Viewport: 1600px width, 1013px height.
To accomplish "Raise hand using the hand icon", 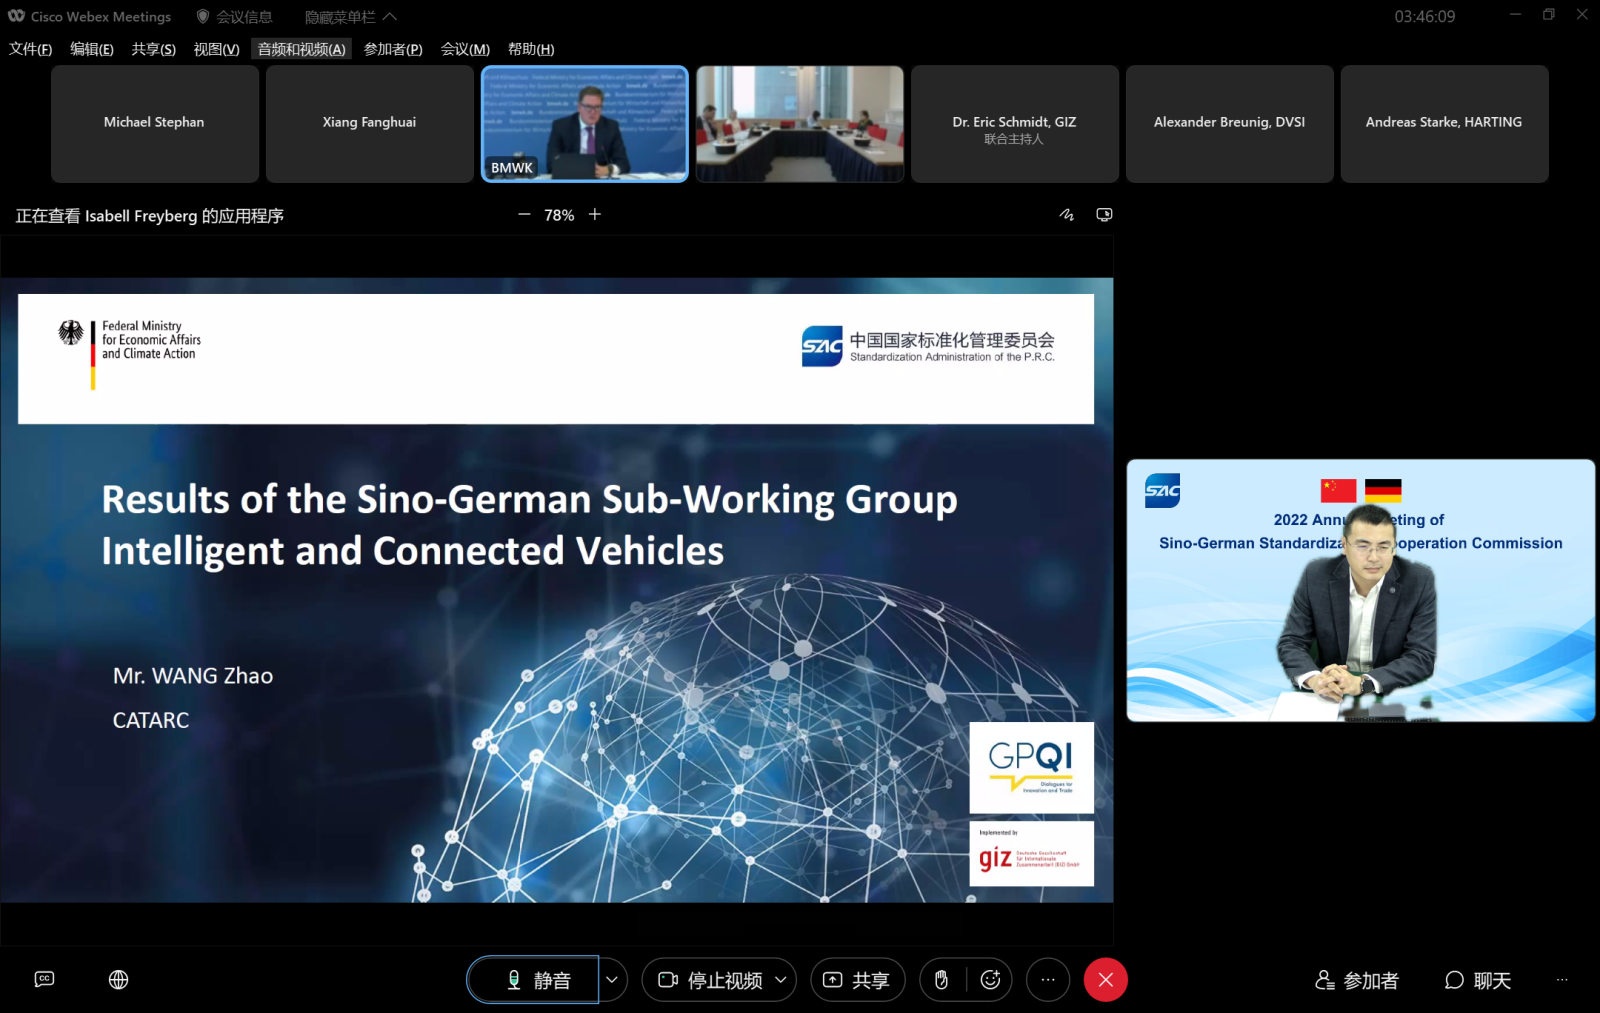I will pyautogui.click(x=941, y=980).
